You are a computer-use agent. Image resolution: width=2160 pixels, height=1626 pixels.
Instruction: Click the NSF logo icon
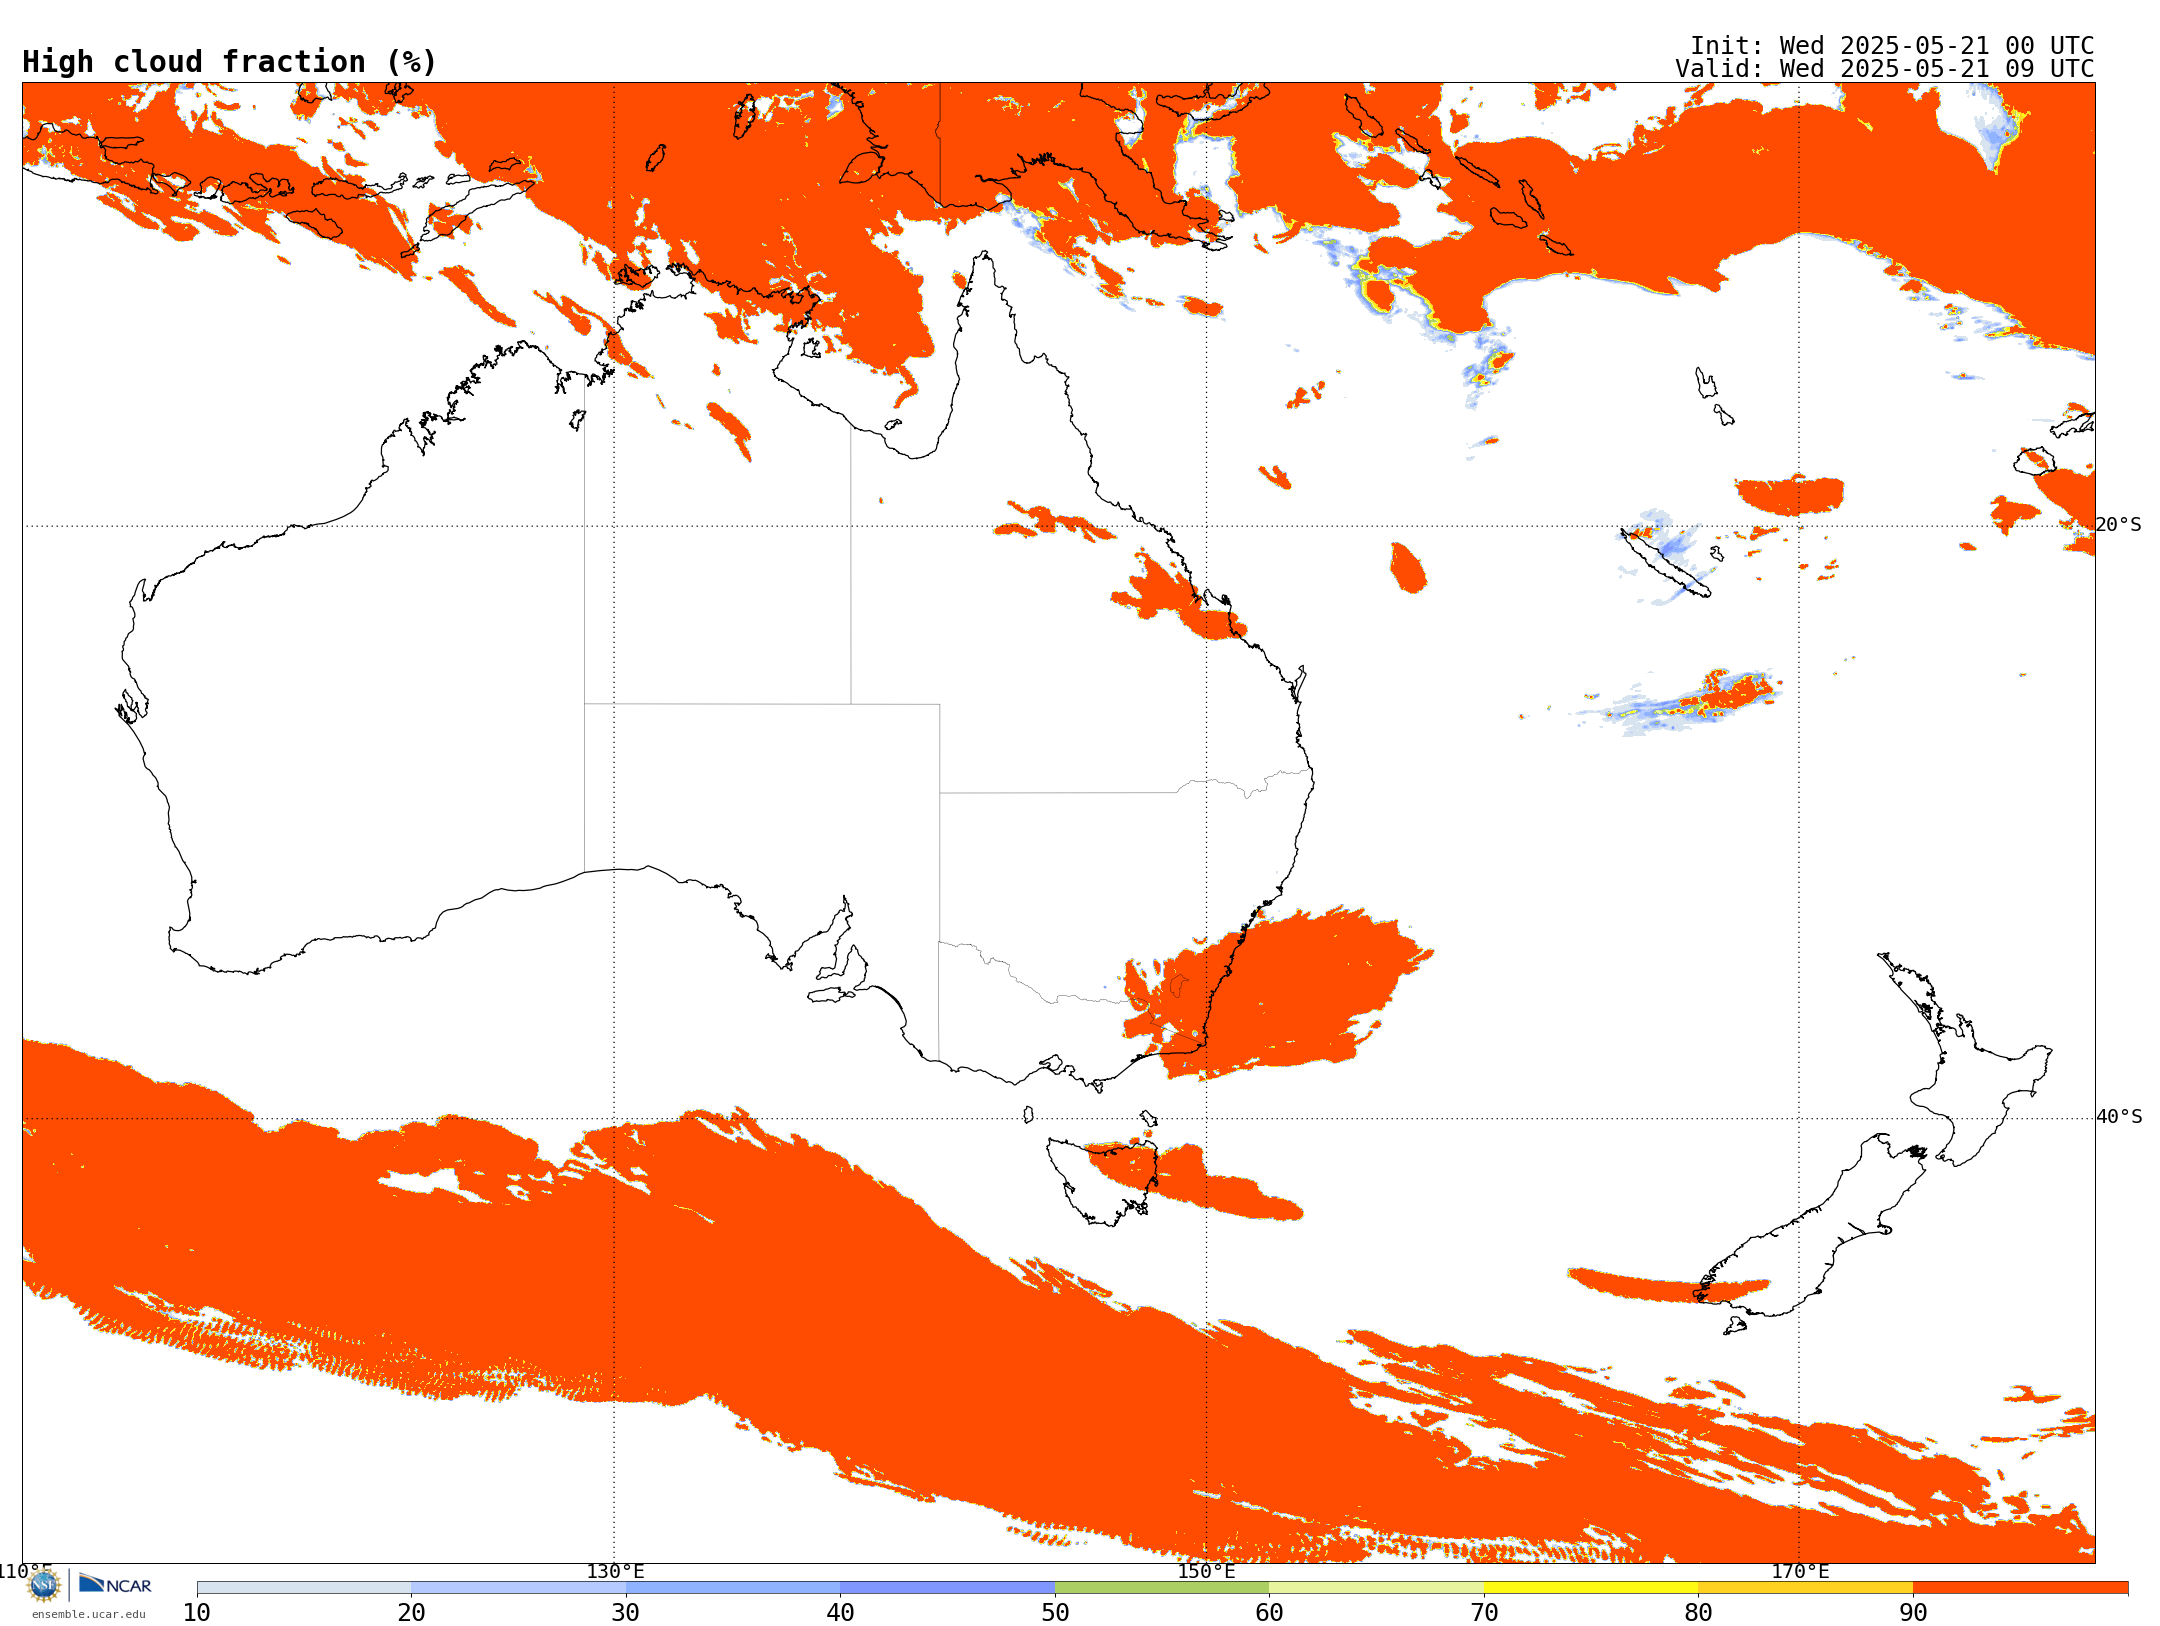[43, 1585]
